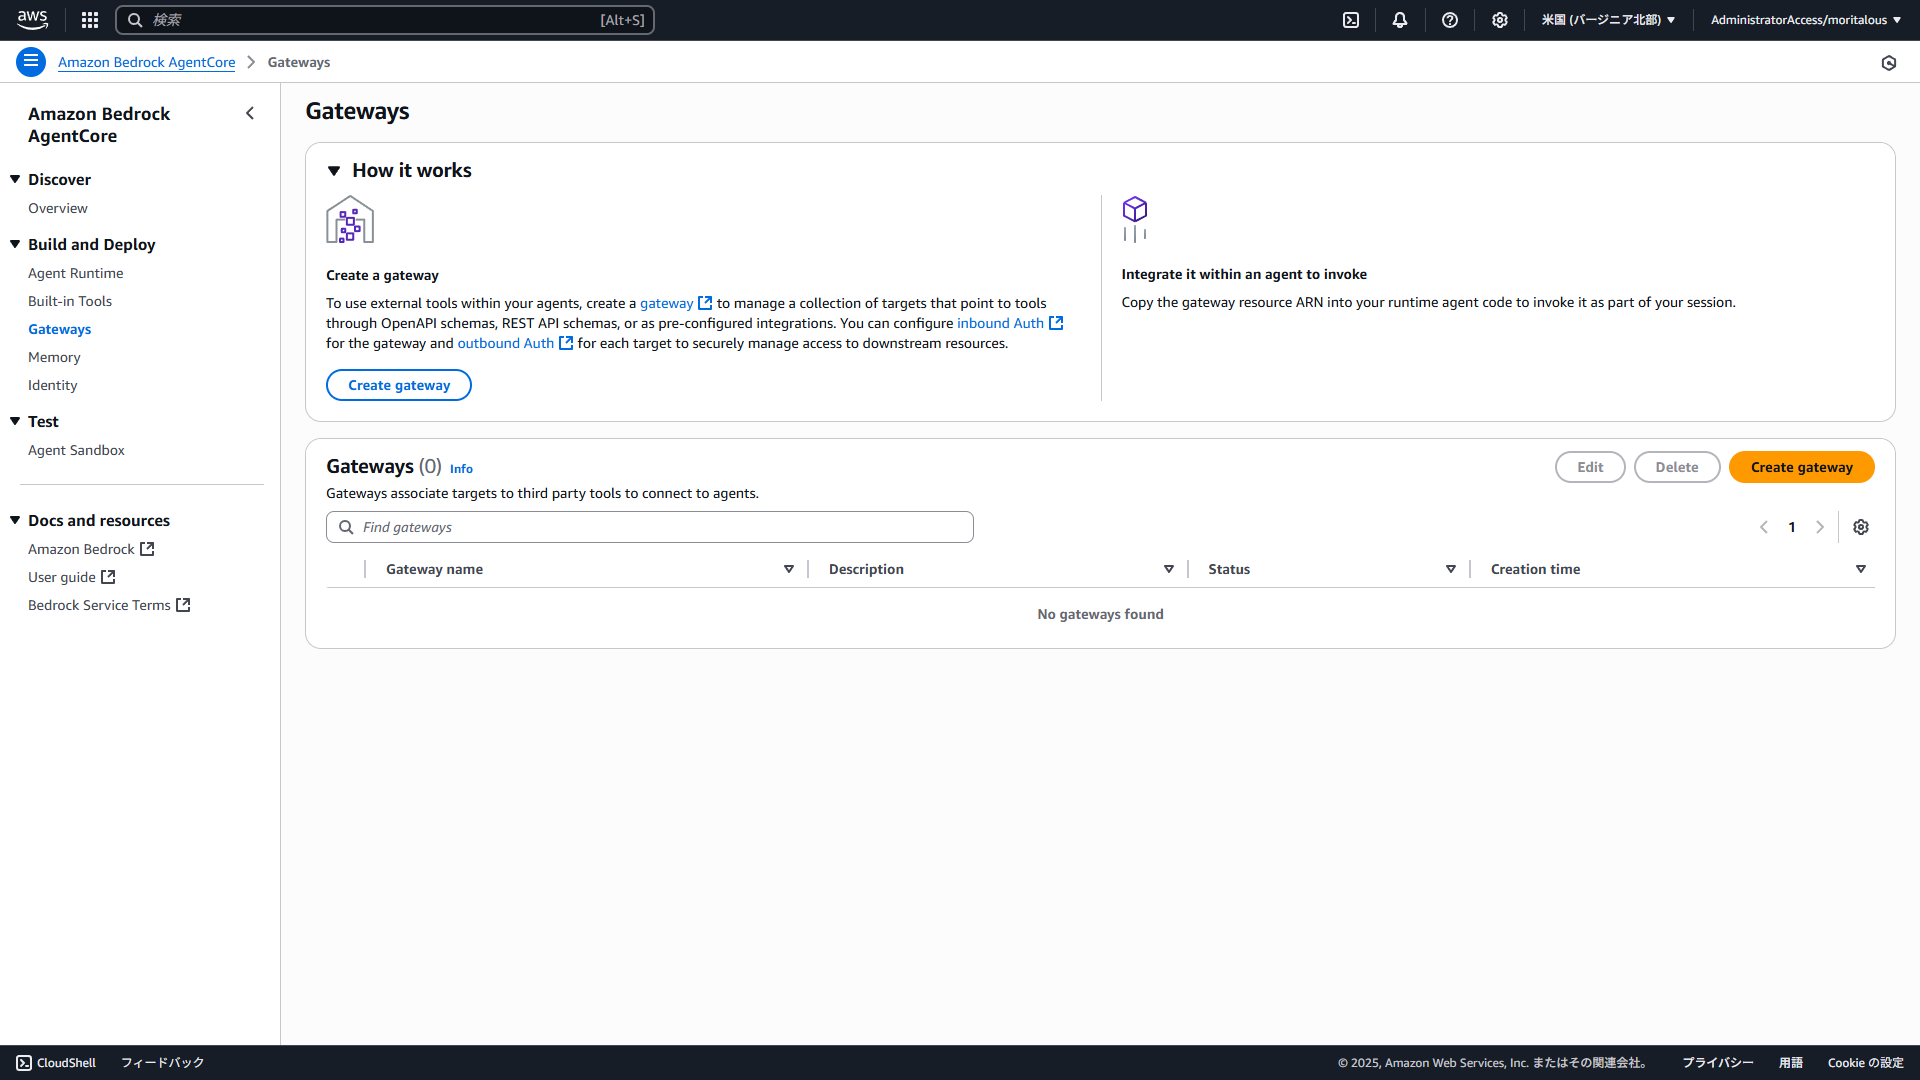
Task: Open the Memory navigation item
Action: [54, 357]
